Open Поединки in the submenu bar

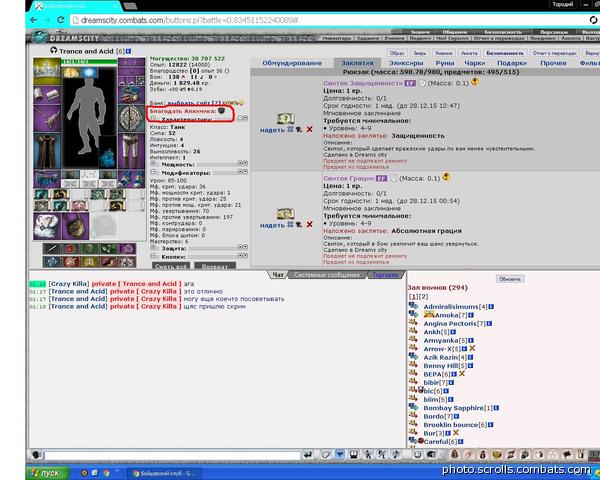543,38
